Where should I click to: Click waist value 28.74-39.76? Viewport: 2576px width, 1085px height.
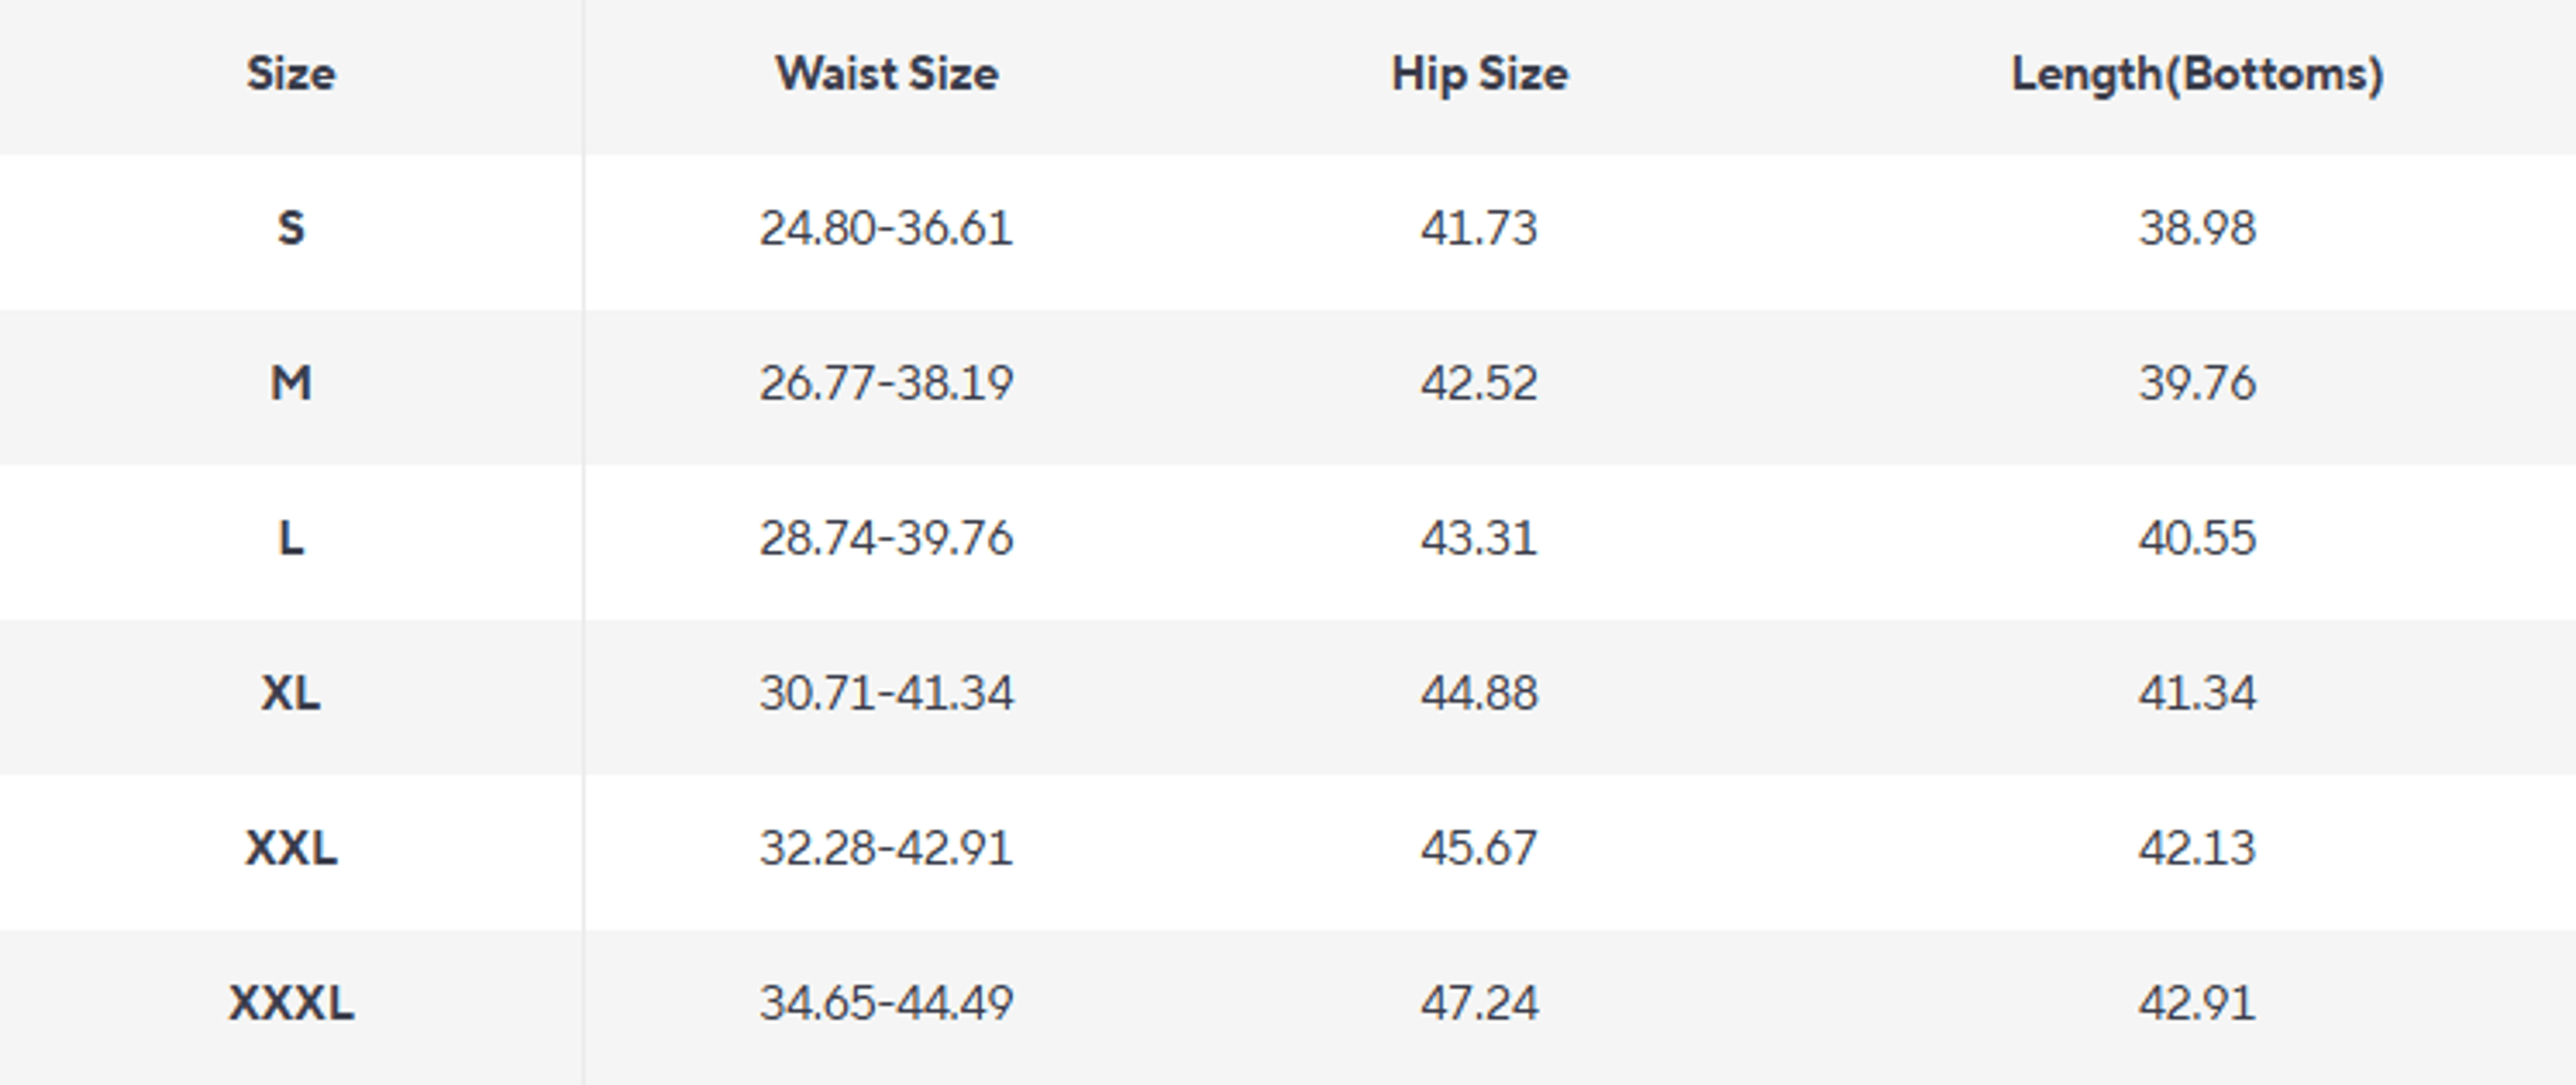coord(886,538)
